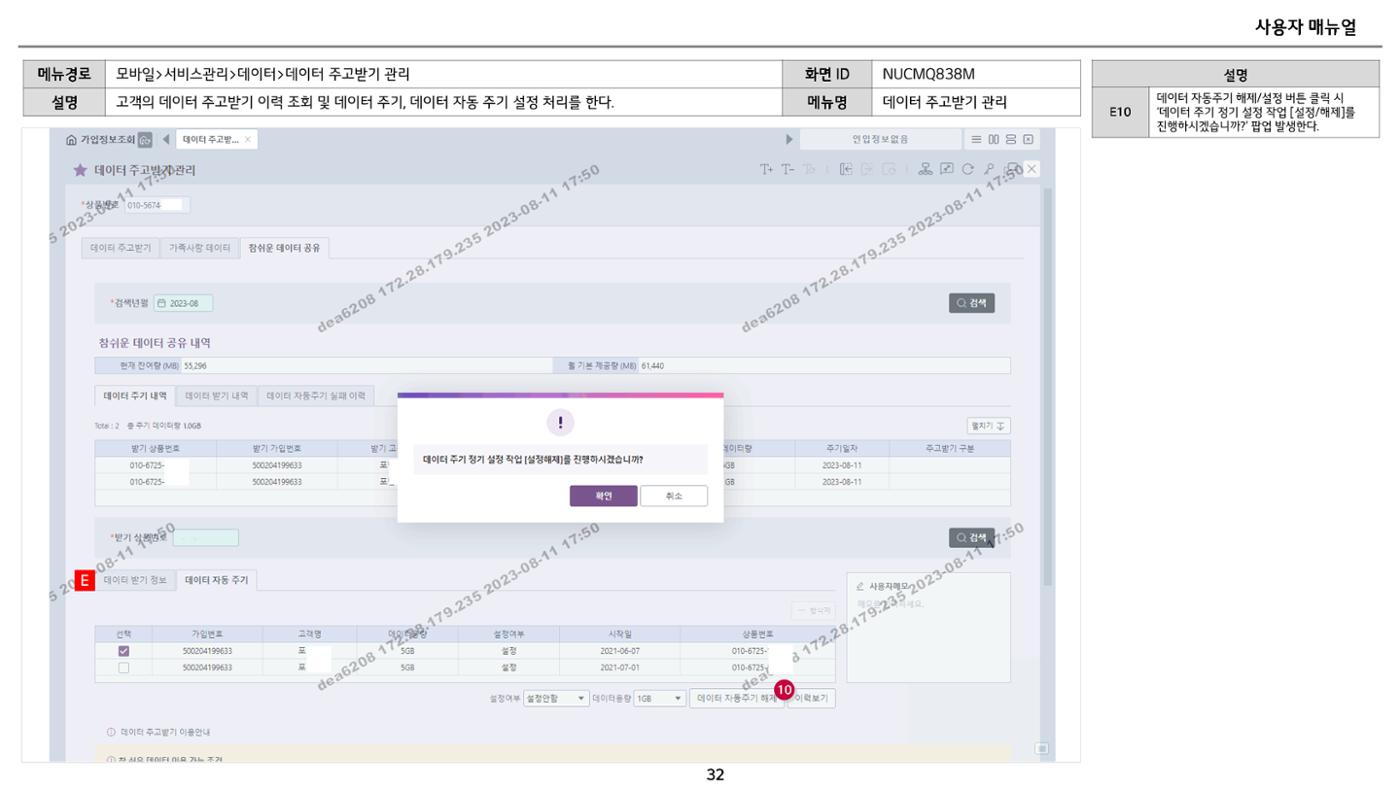Check the row with start date 2021-07-01
The width and height of the screenshot is (1400, 788).
click(124, 666)
